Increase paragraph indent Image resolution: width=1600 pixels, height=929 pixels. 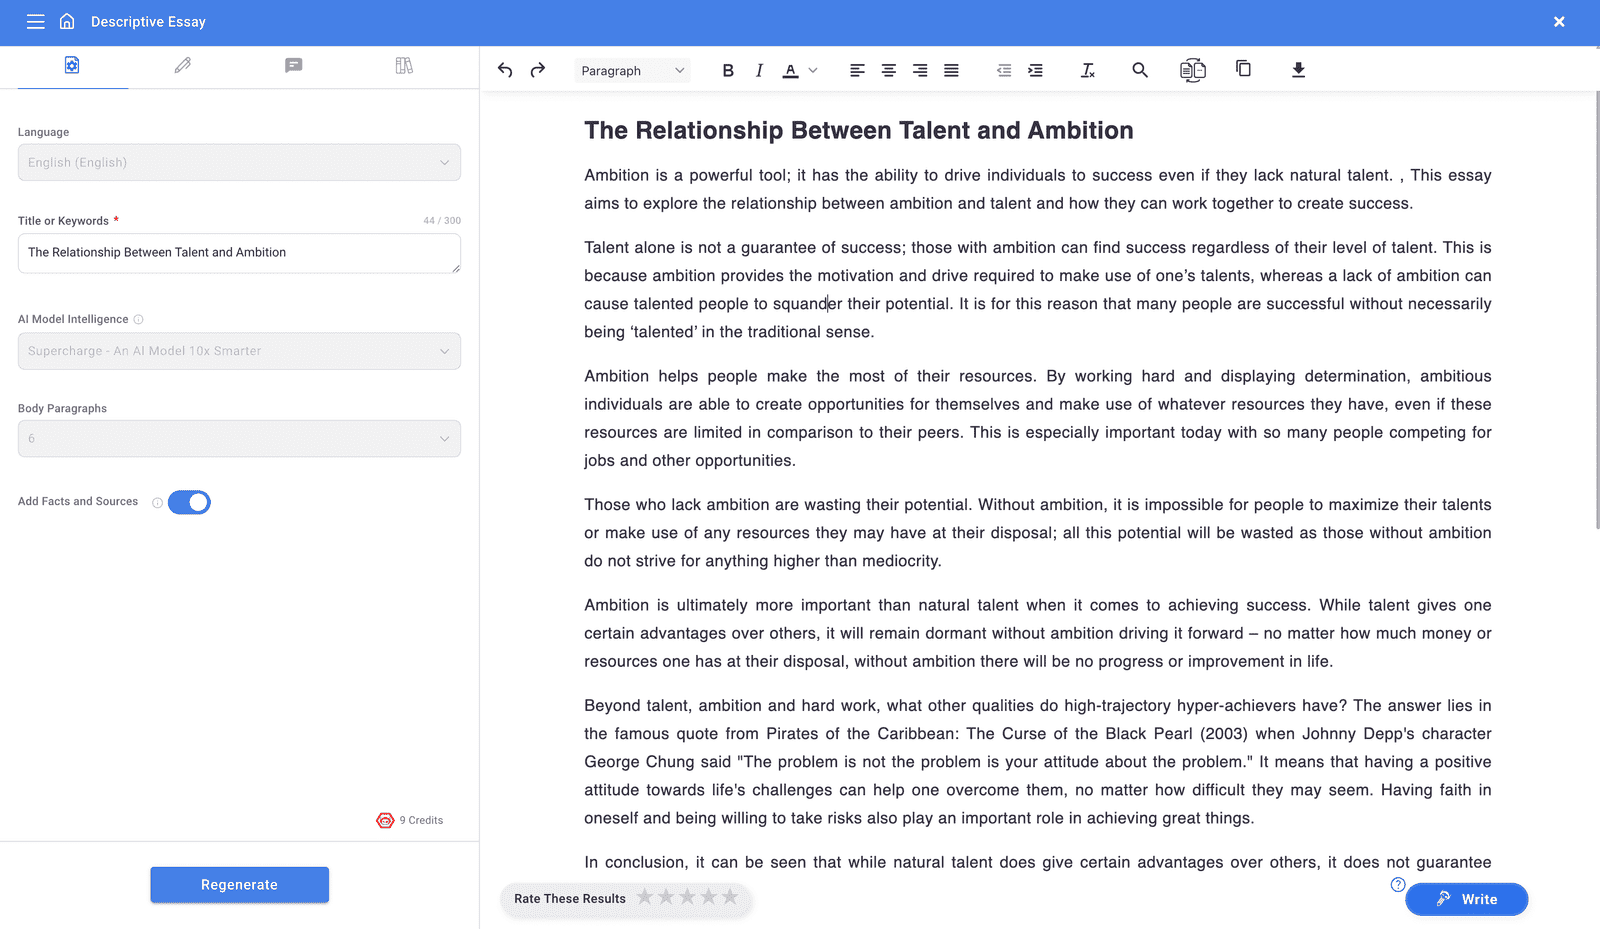click(x=1036, y=70)
